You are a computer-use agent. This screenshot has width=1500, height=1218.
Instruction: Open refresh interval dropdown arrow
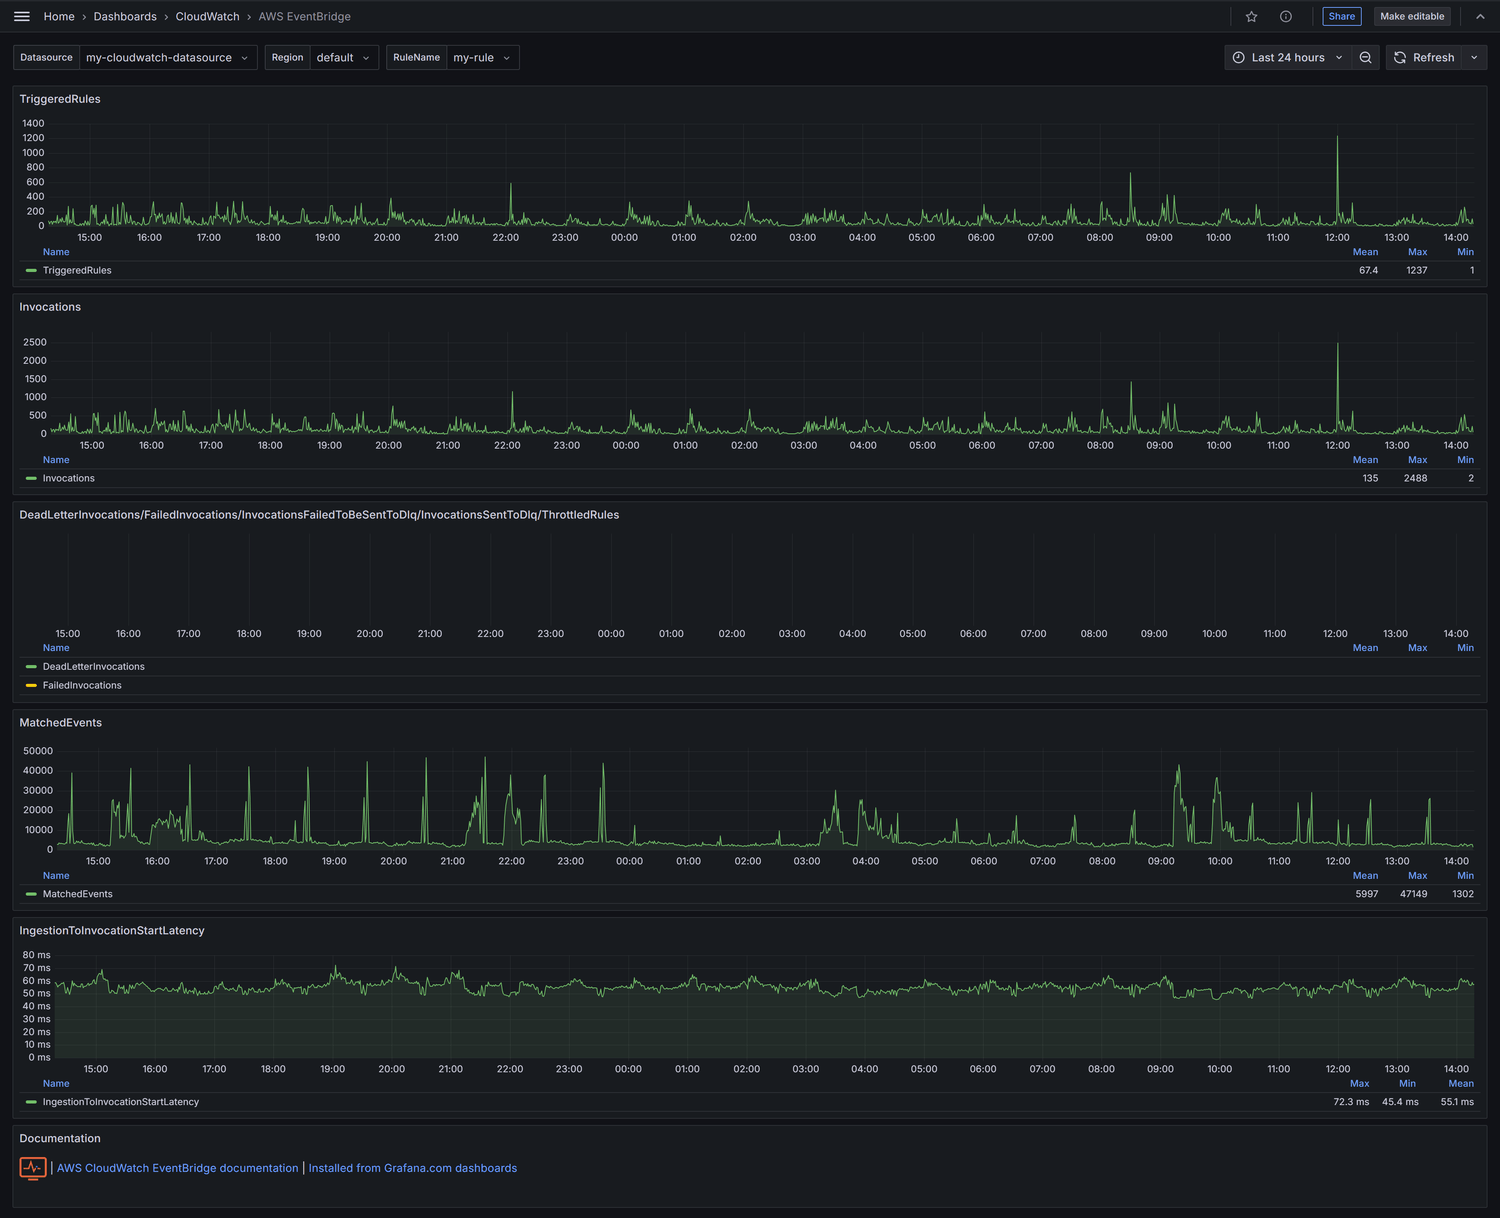point(1474,58)
